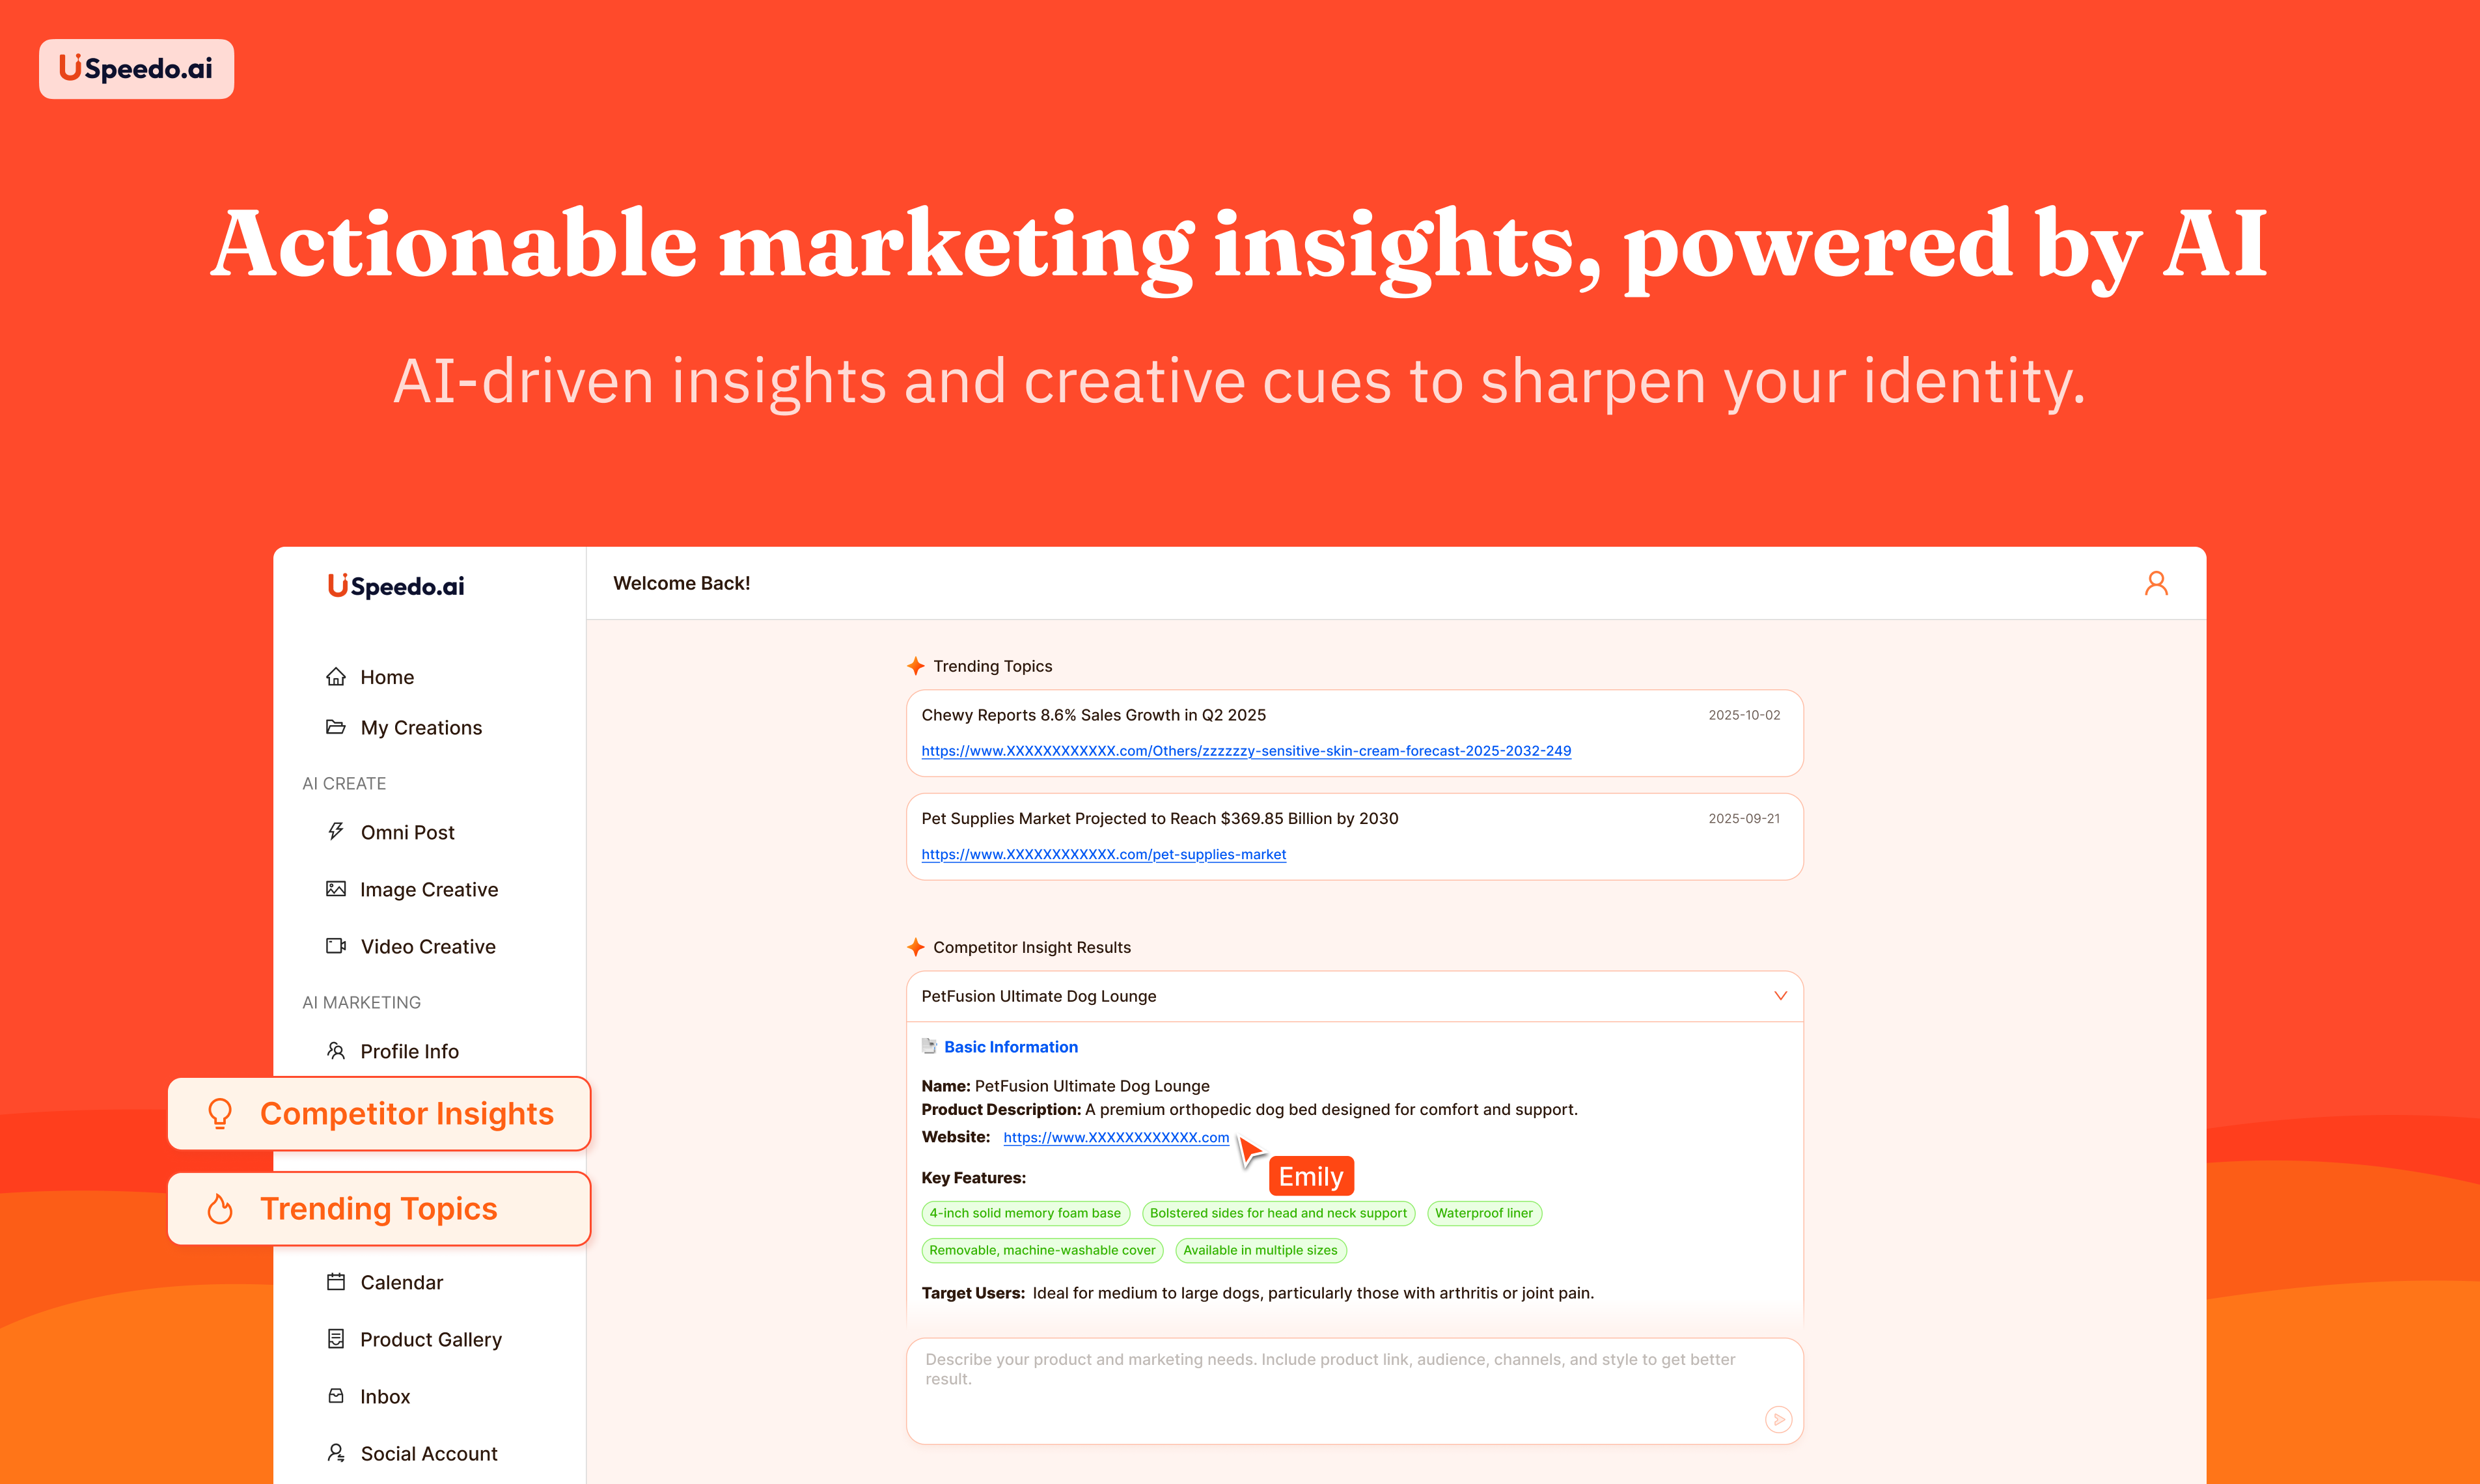The height and width of the screenshot is (1484, 2480).
Task: Click the Home house icon
Action: 336,677
